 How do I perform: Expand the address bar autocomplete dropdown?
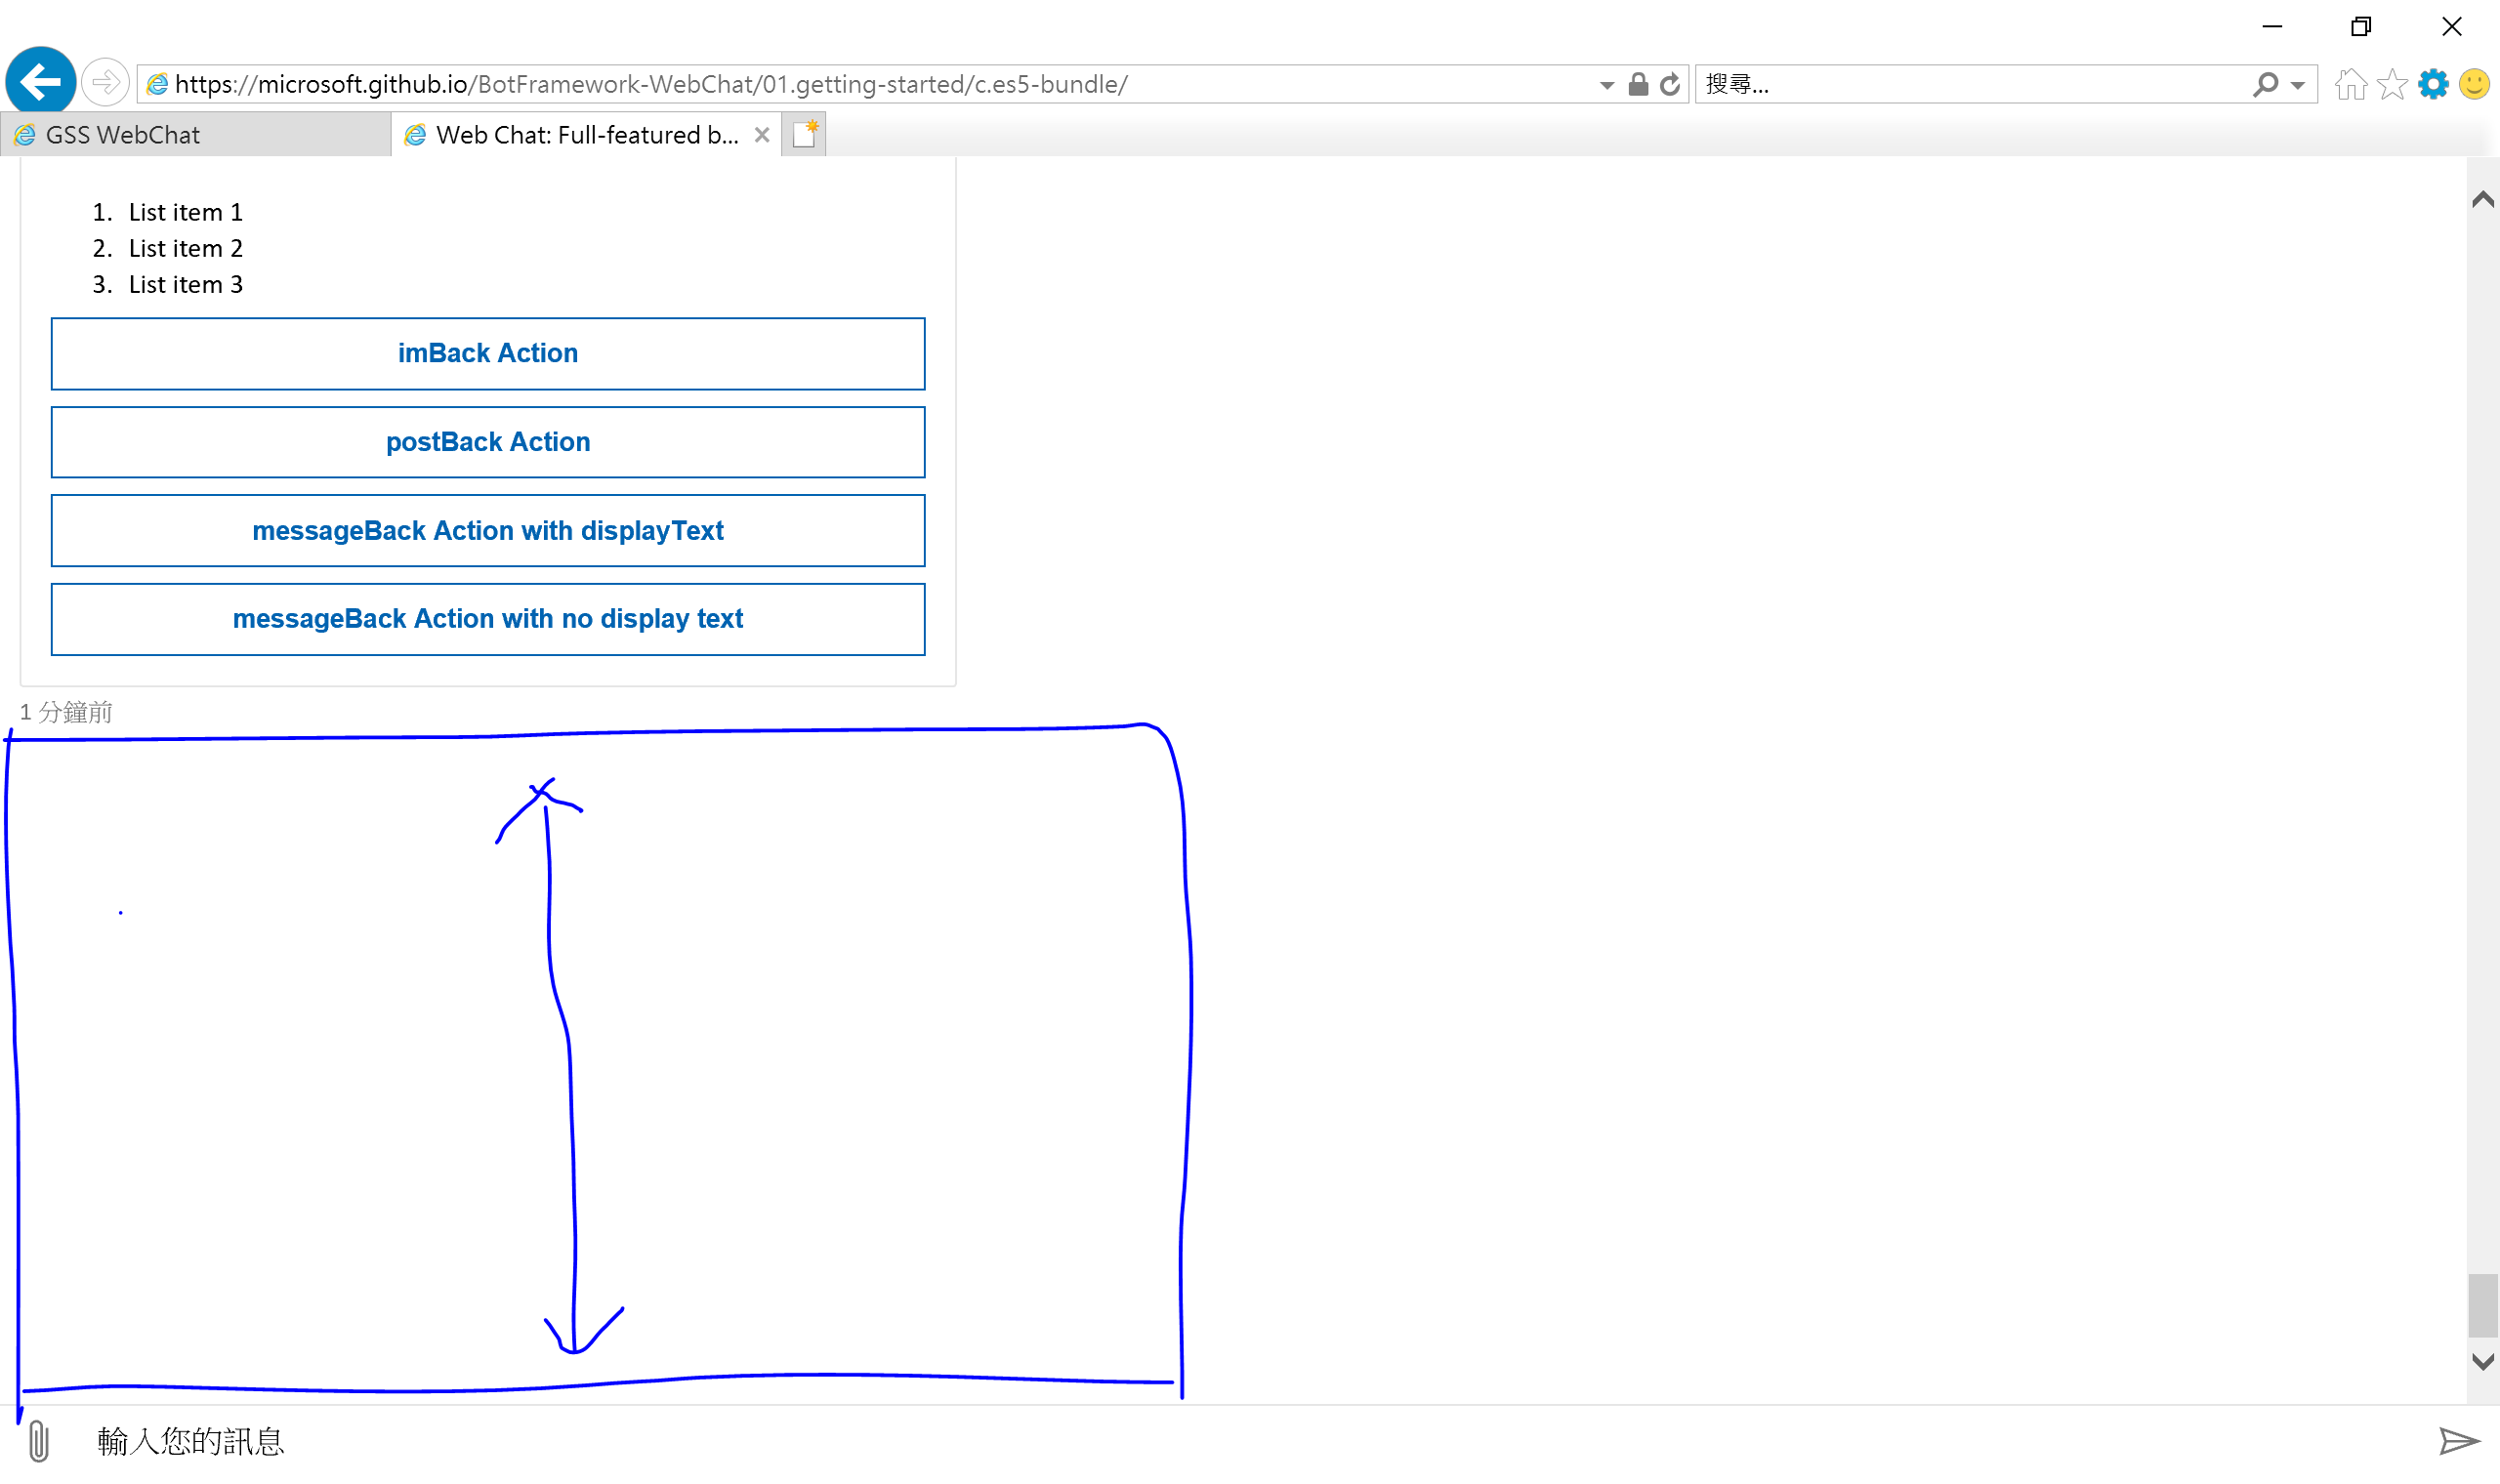click(x=1605, y=83)
